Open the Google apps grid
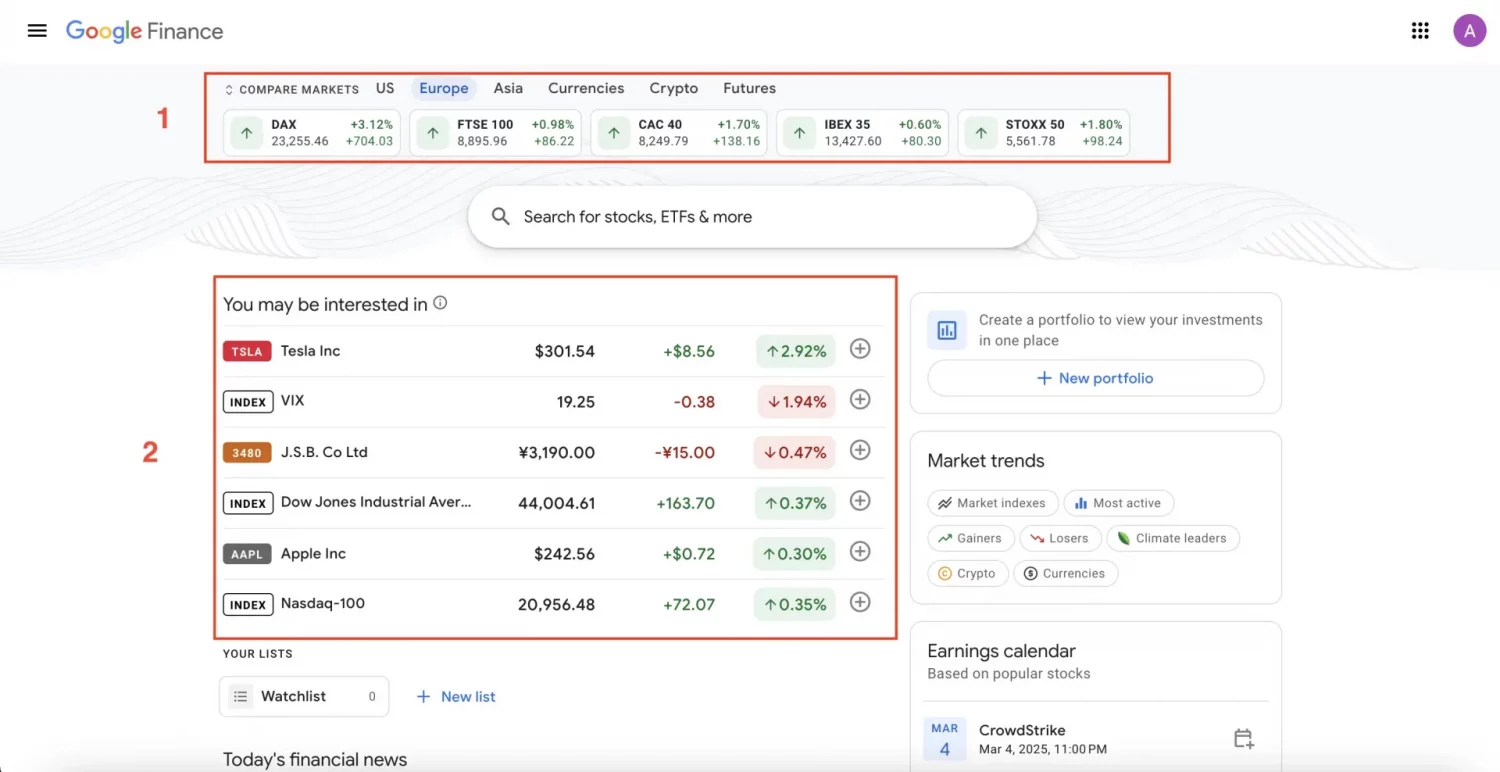Image resolution: width=1500 pixels, height=772 pixels. 1420,31
